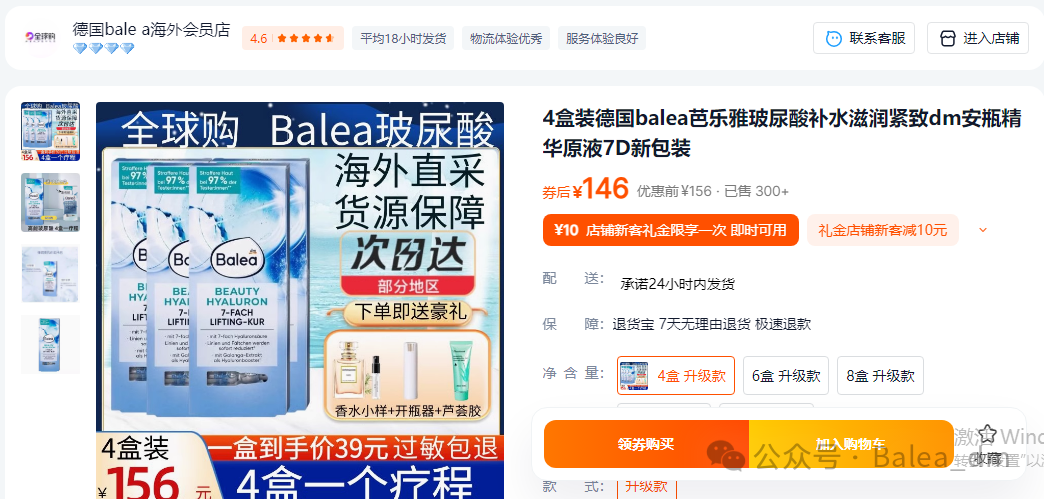Click the 礼金店铺新客减10元 tag
This screenshot has height=499, width=1044.
882,231
